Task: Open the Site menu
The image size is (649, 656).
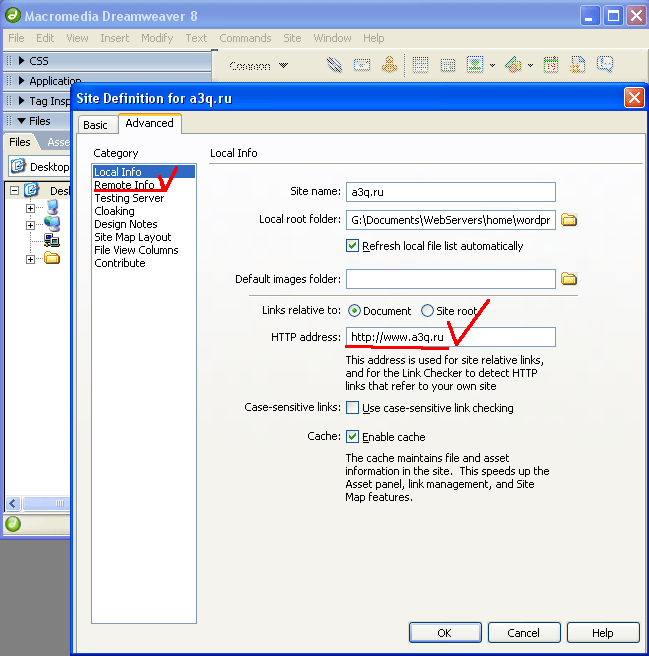Action: [x=292, y=38]
